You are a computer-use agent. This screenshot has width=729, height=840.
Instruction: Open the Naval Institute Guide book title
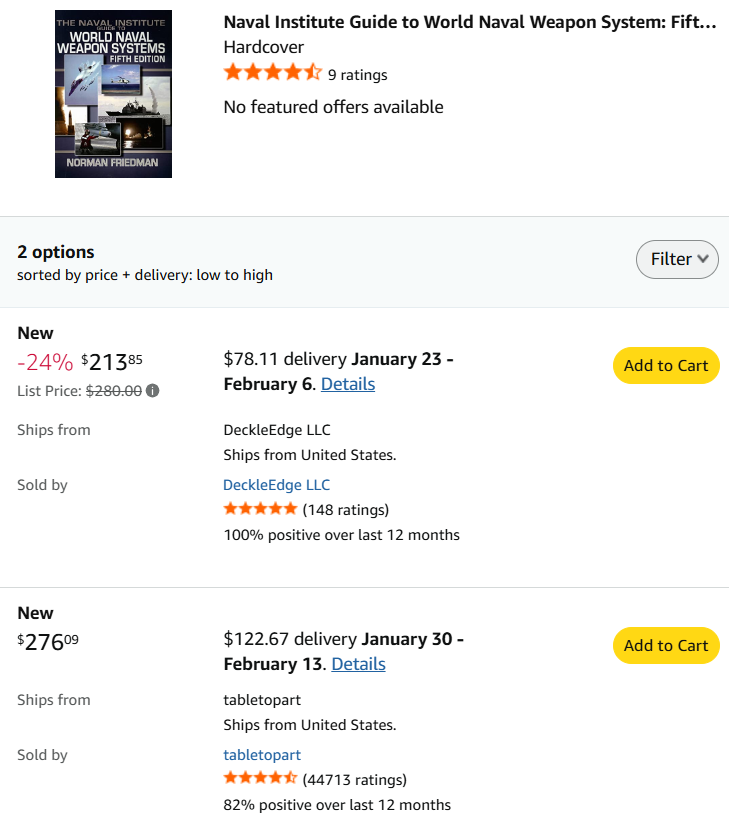[x=469, y=22]
